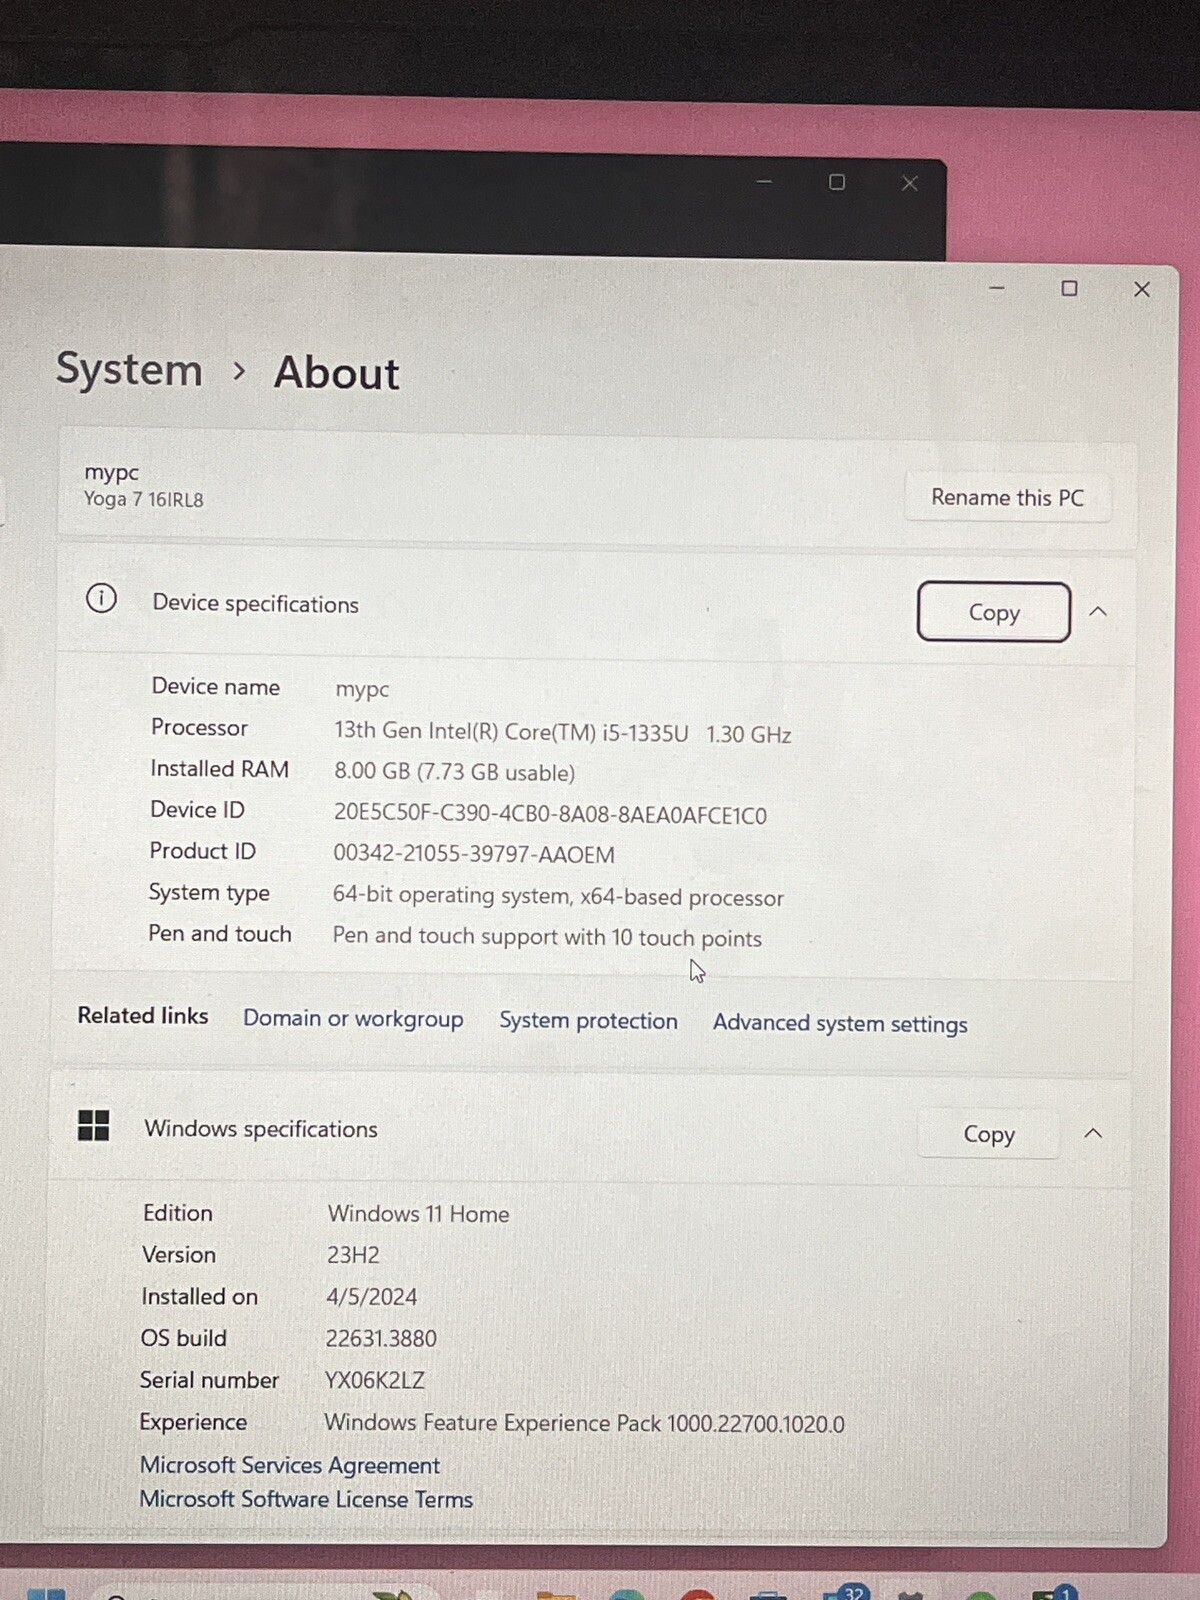Minimize the dark window behind Settings
1200x1600 pixels.
pos(765,181)
